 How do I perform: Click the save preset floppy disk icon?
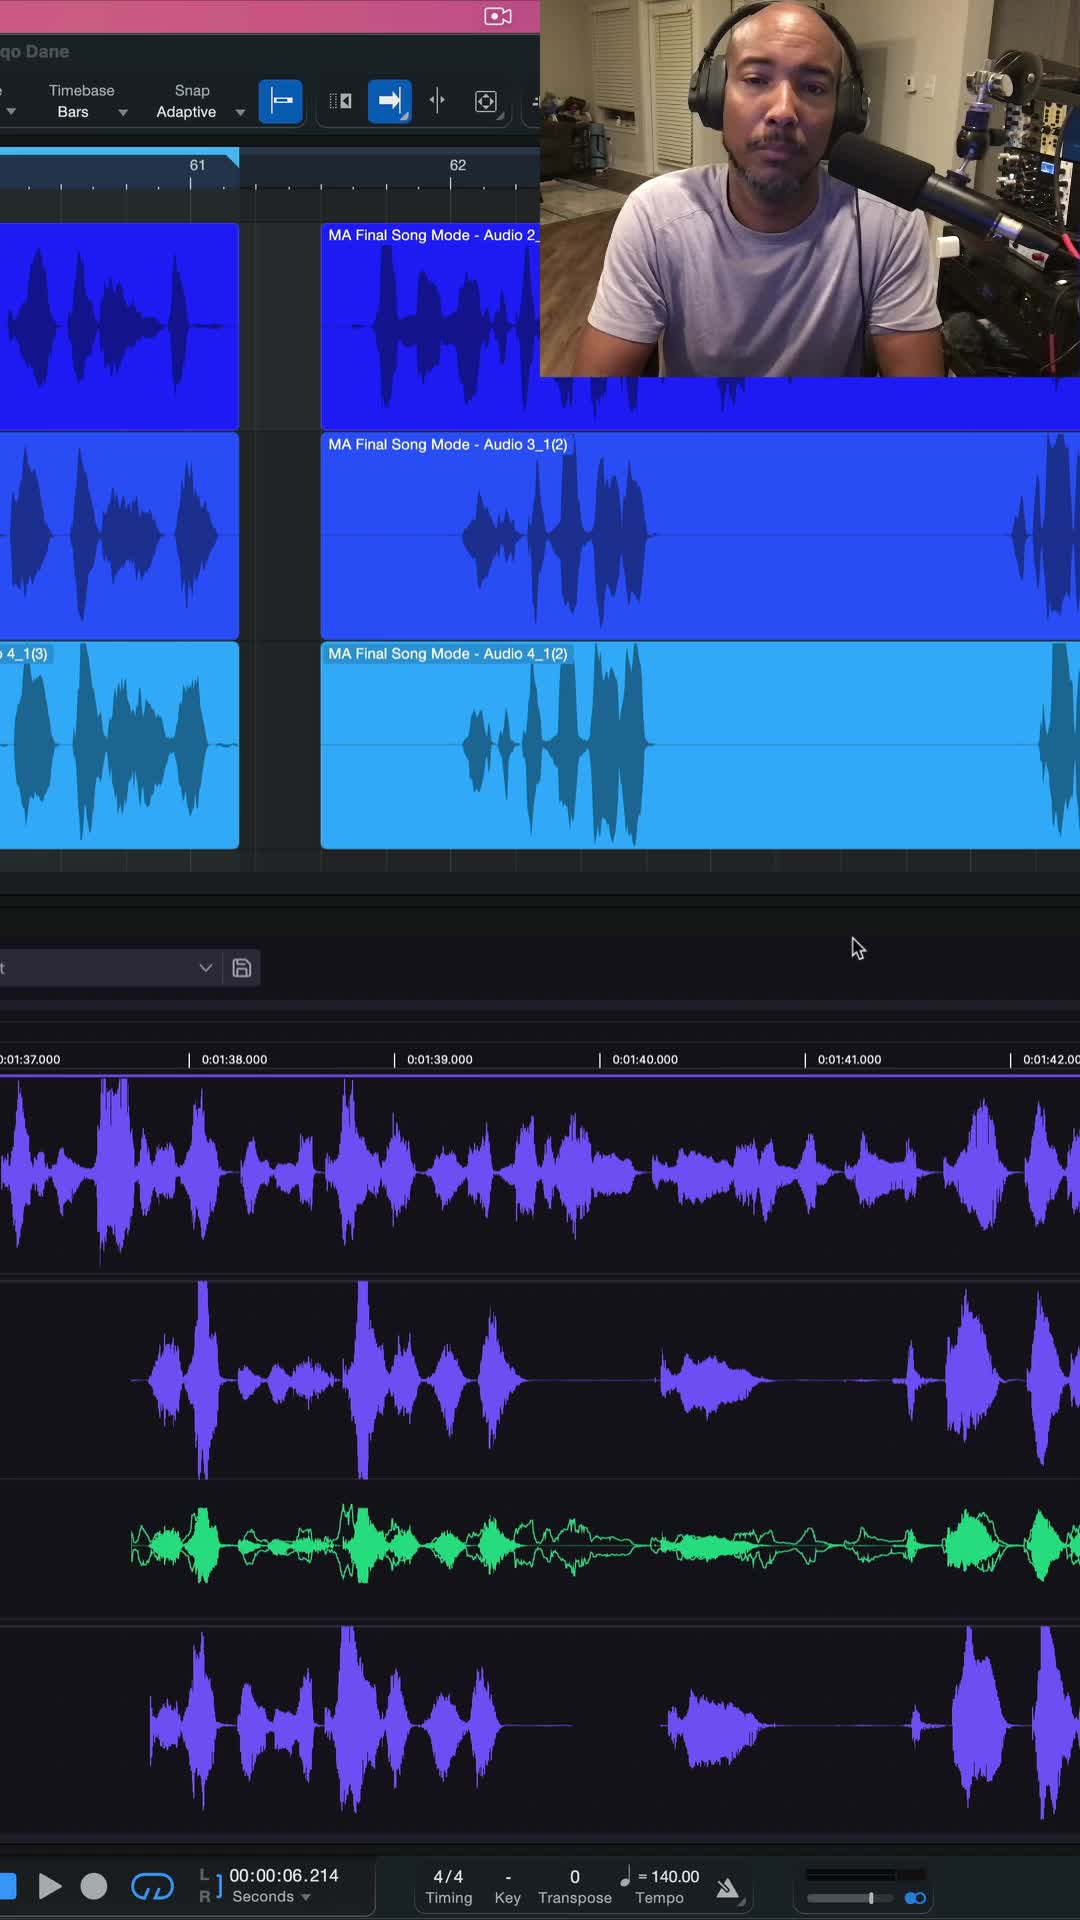click(242, 968)
